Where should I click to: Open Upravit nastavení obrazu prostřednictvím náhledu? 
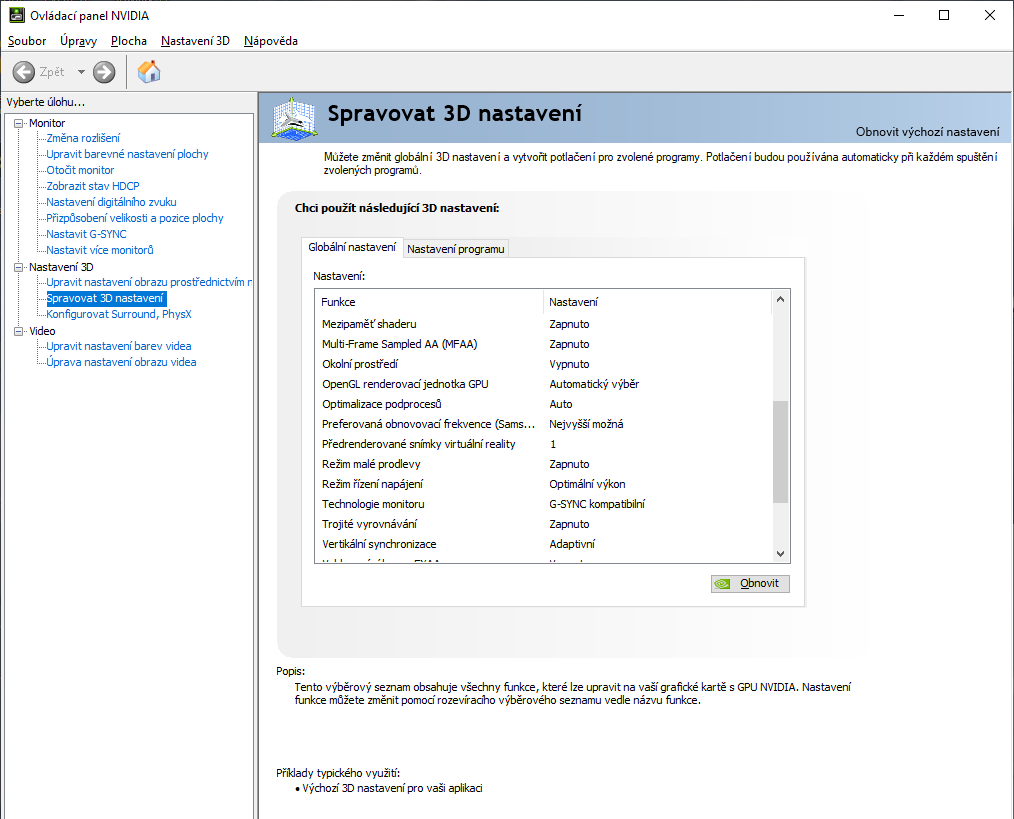click(149, 282)
